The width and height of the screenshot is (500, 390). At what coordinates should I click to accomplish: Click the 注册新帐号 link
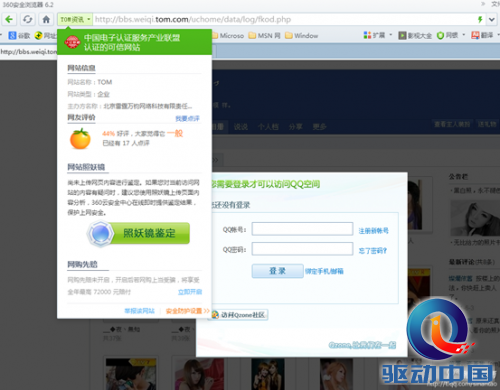373,231
